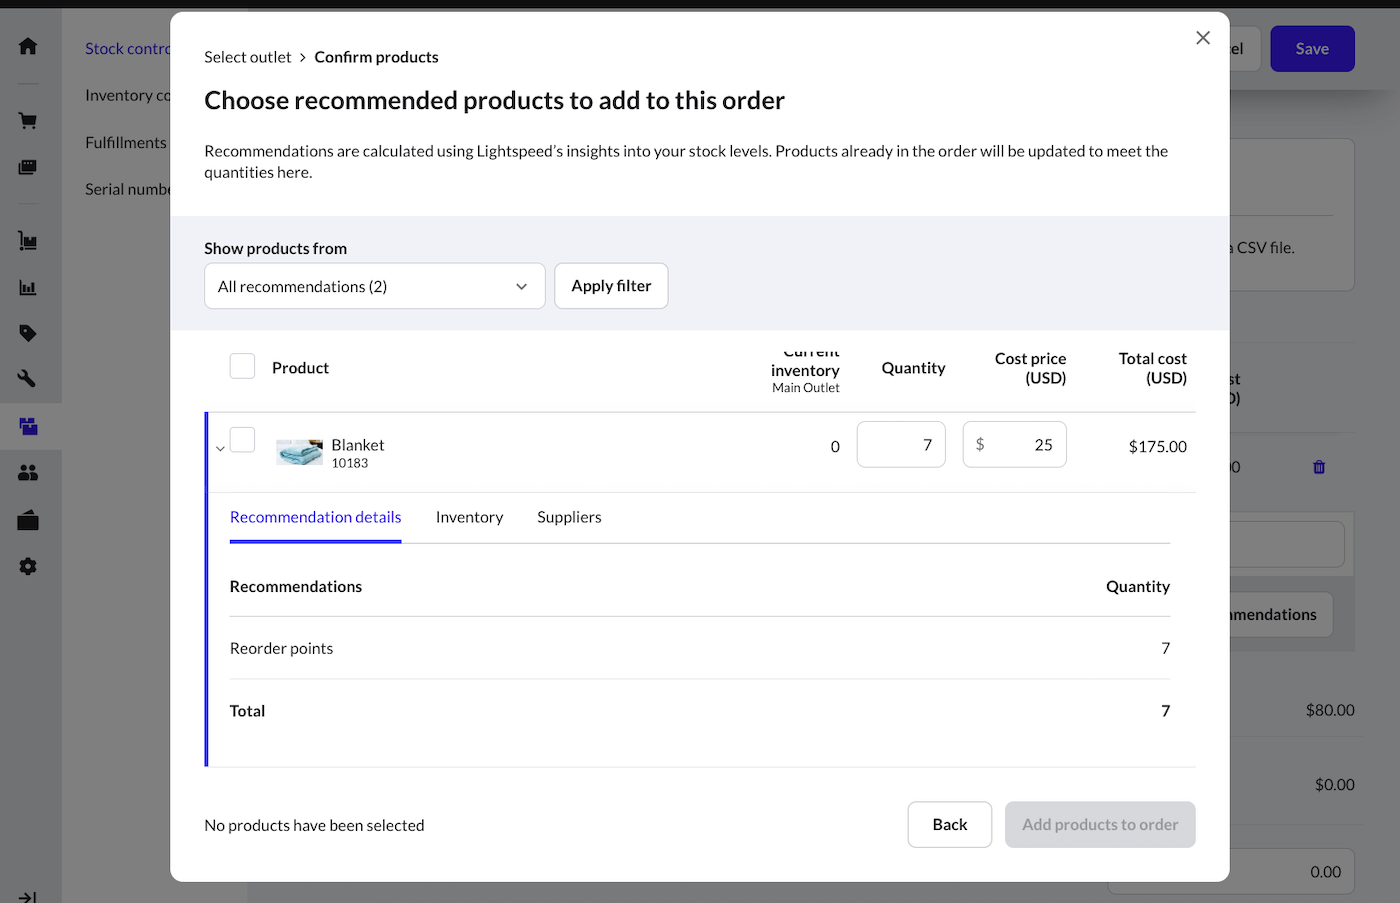Click the Home icon in sidebar
1400x903 pixels.
[x=28, y=46]
